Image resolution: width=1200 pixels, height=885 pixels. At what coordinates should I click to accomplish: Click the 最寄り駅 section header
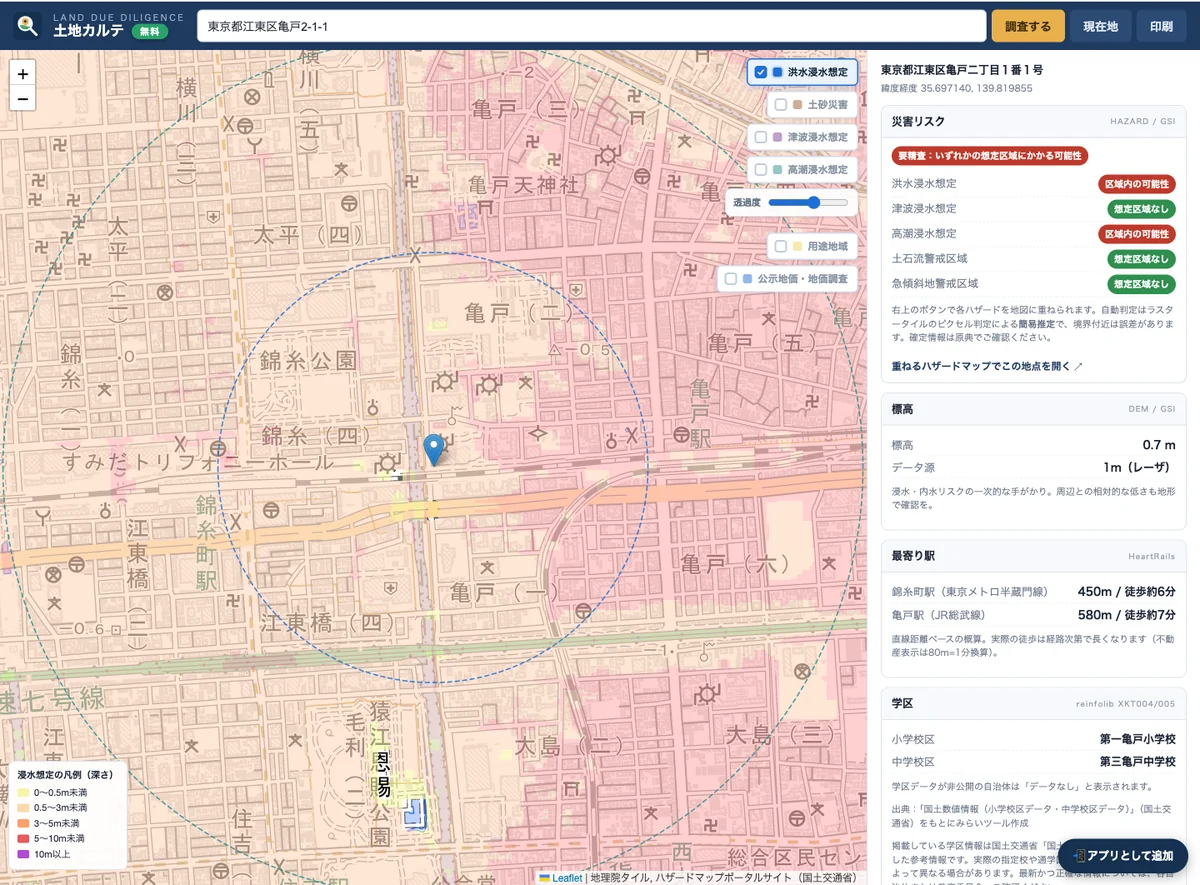1033,555
